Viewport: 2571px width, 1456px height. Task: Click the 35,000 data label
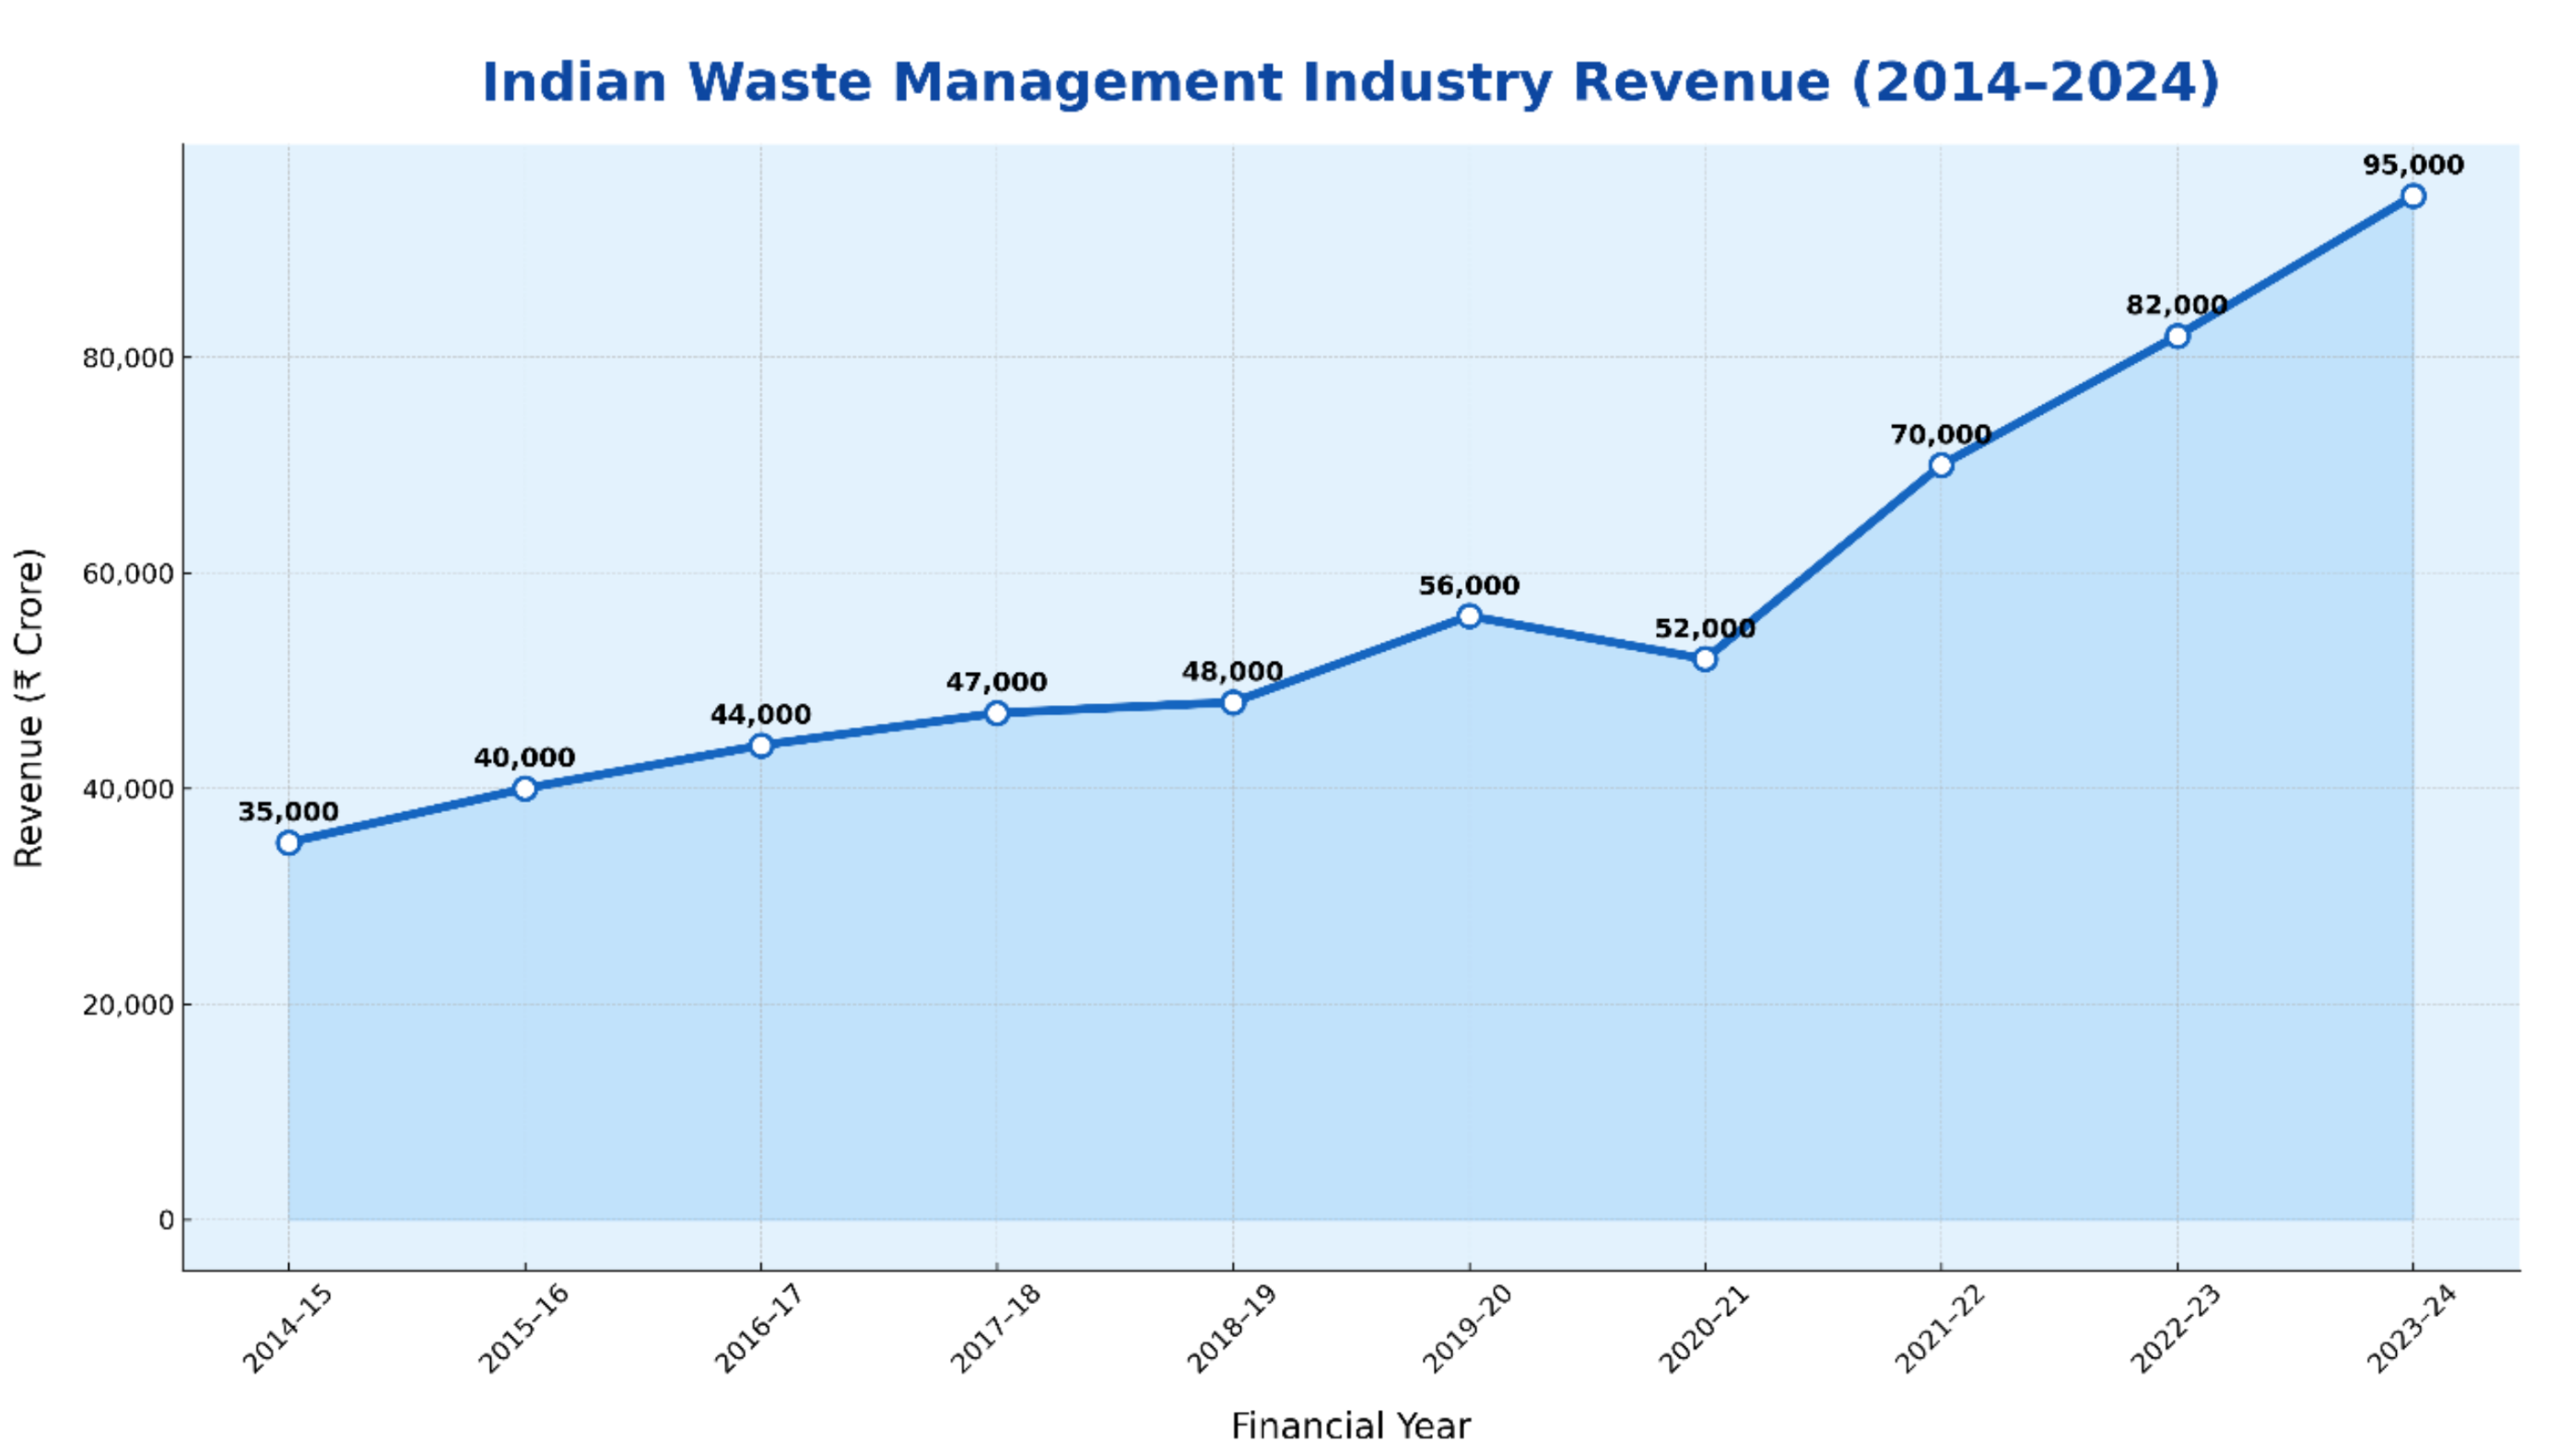pos(288,812)
